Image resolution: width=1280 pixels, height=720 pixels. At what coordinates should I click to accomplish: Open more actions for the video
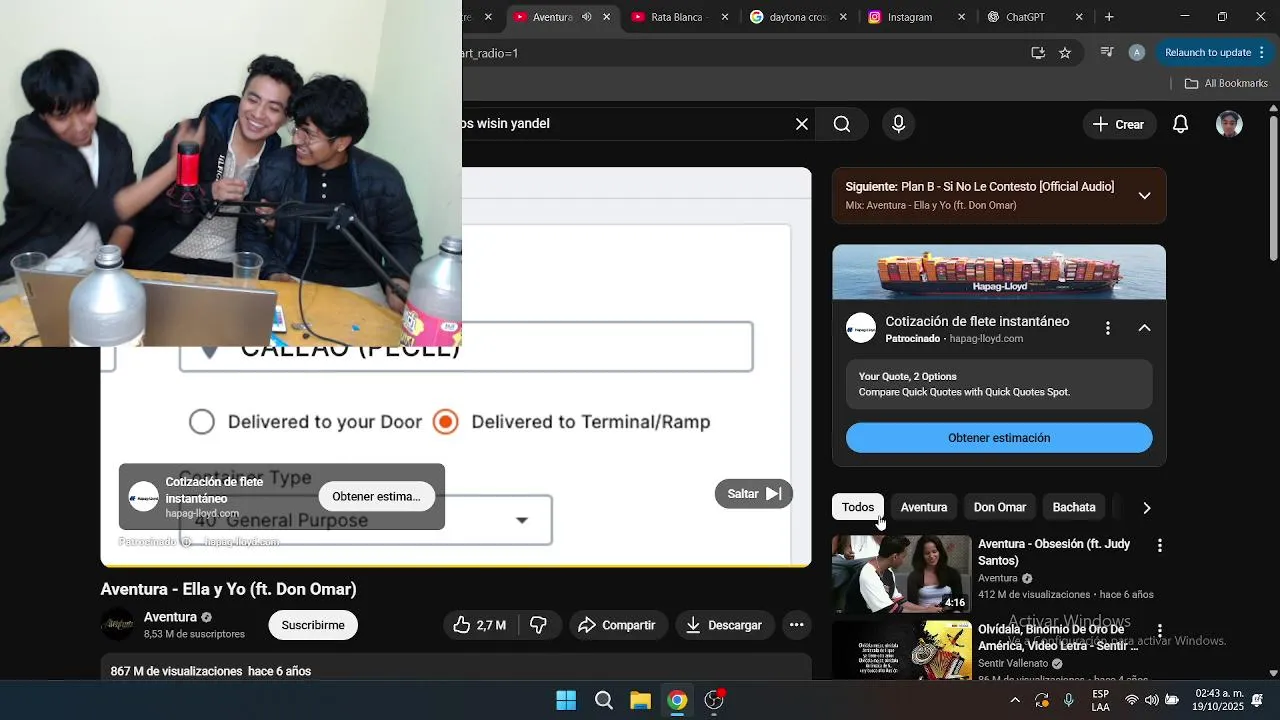(796, 625)
